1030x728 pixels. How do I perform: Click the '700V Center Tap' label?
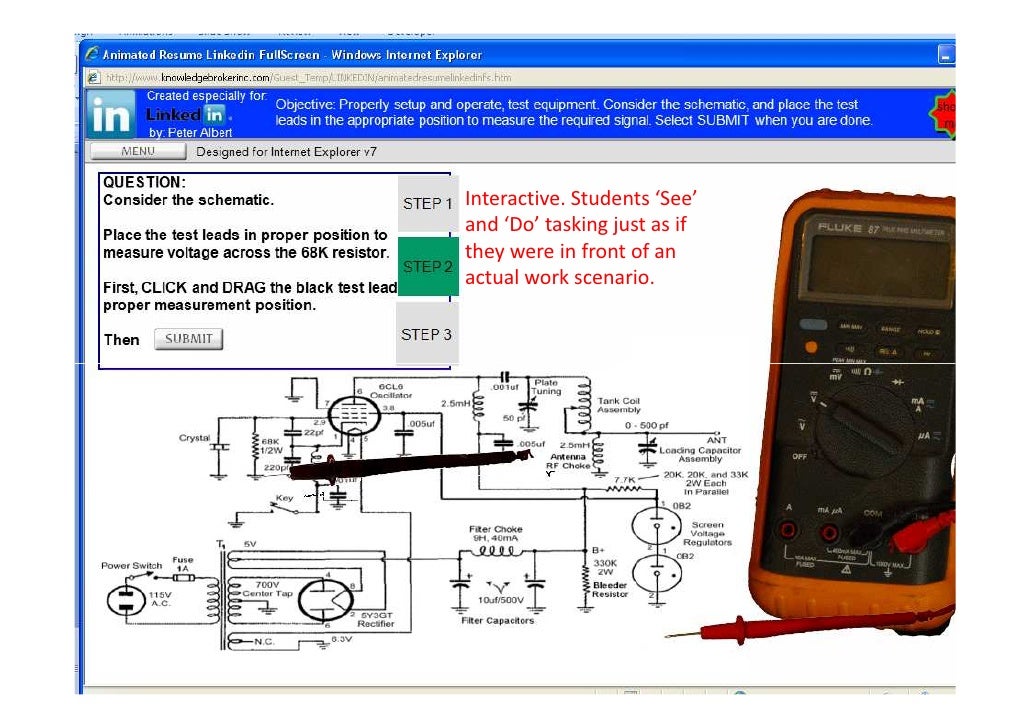tap(267, 589)
